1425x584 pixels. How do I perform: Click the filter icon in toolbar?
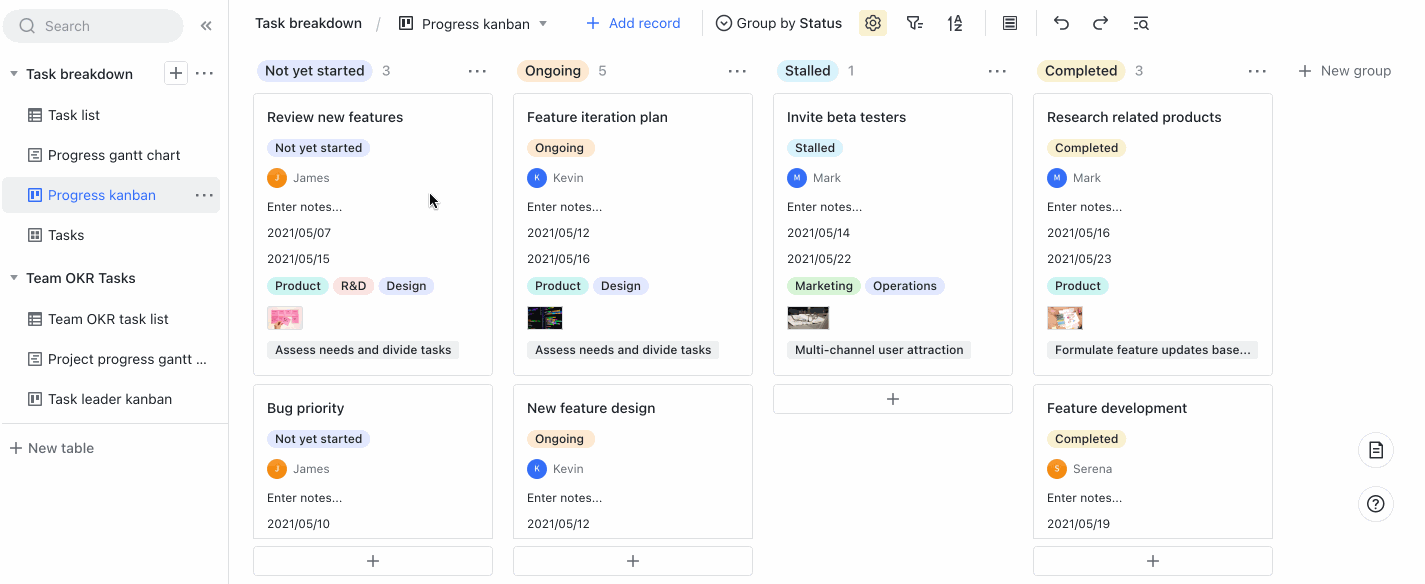tap(914, 23)
